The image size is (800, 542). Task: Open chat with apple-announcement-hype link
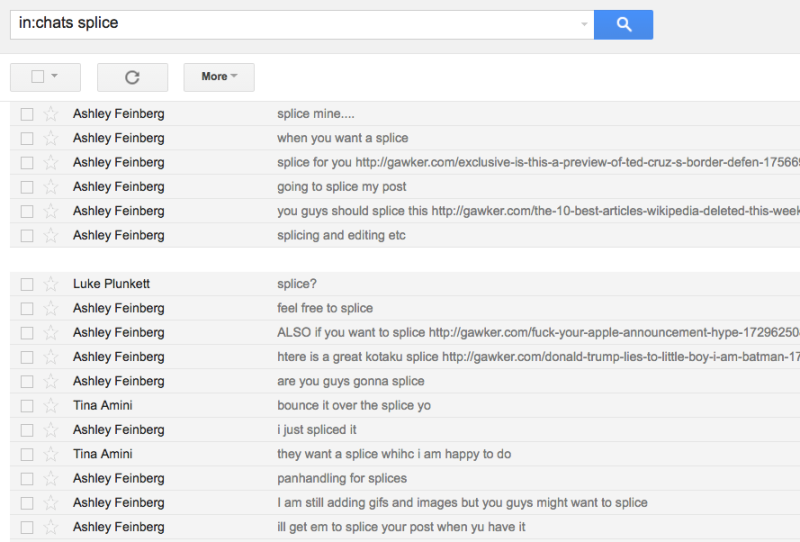click(x=538, y=333)
